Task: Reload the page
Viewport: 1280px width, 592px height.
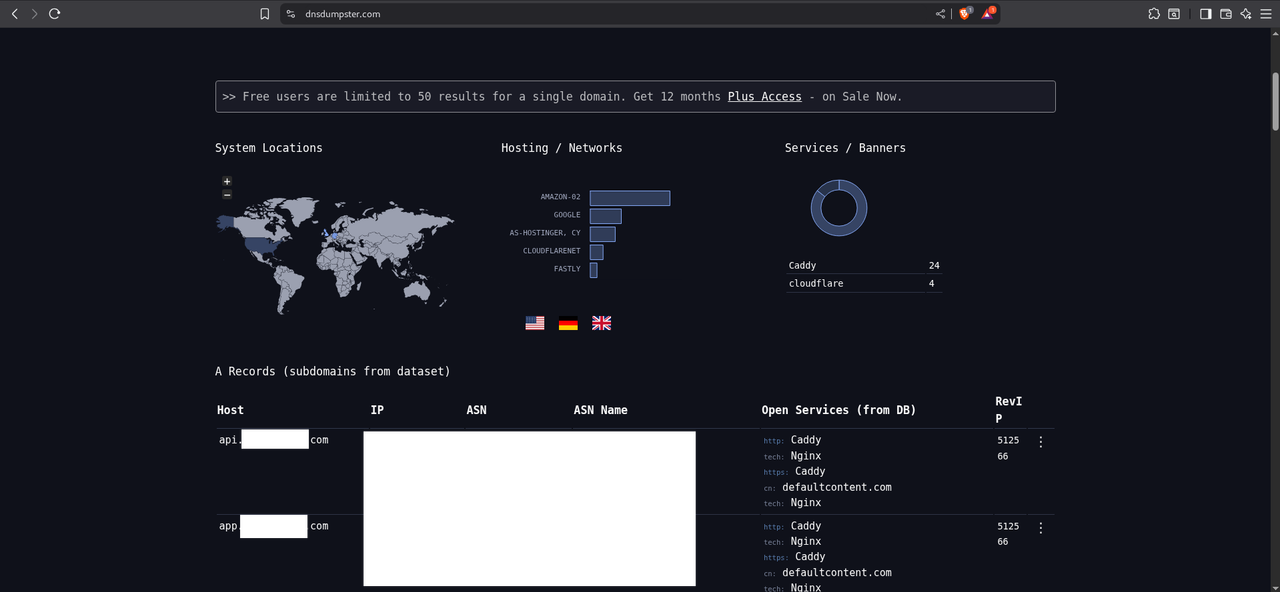Action: click(54, 14)
